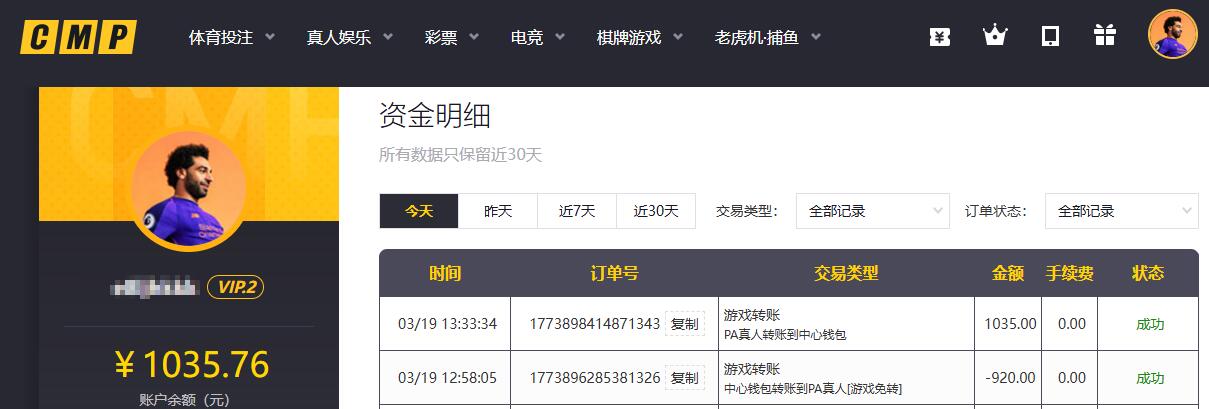Copy order number 1773898414871343 with 复制
The width and height of the screenshot is (1209, 409).
pyautogui.click(x=684, y=324)
